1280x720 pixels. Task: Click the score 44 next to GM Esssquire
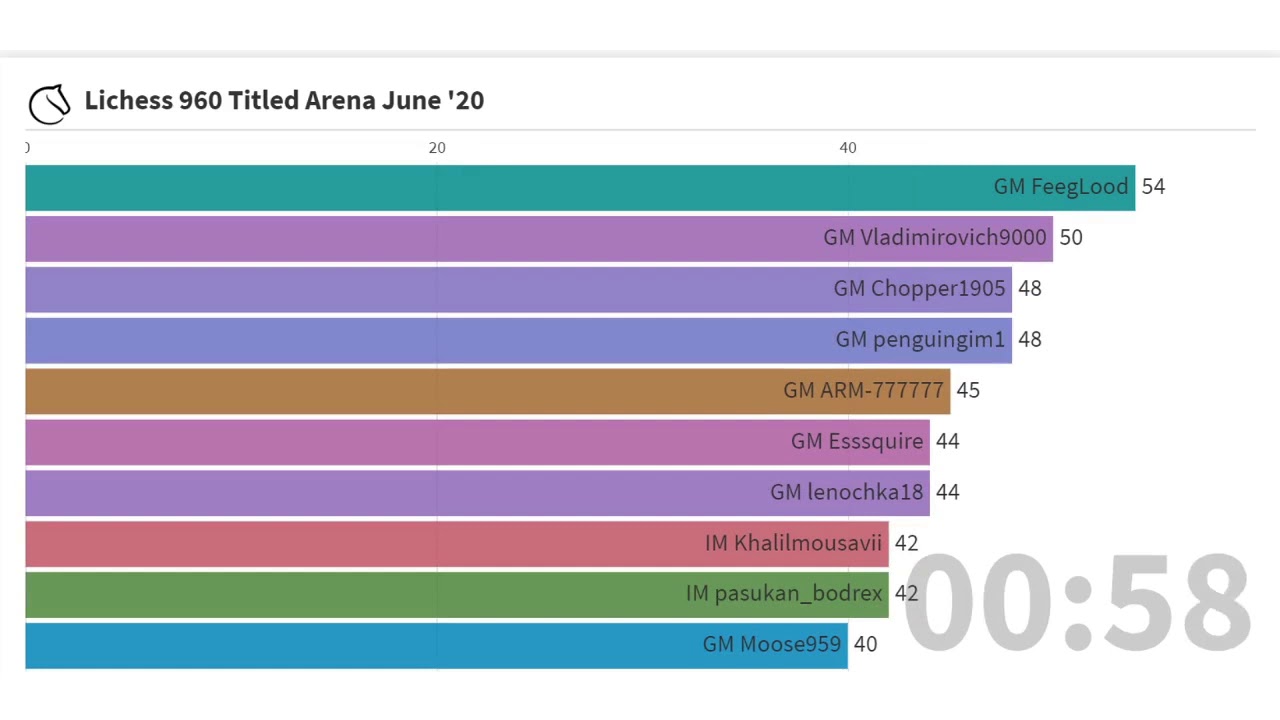tap(947, 441)
